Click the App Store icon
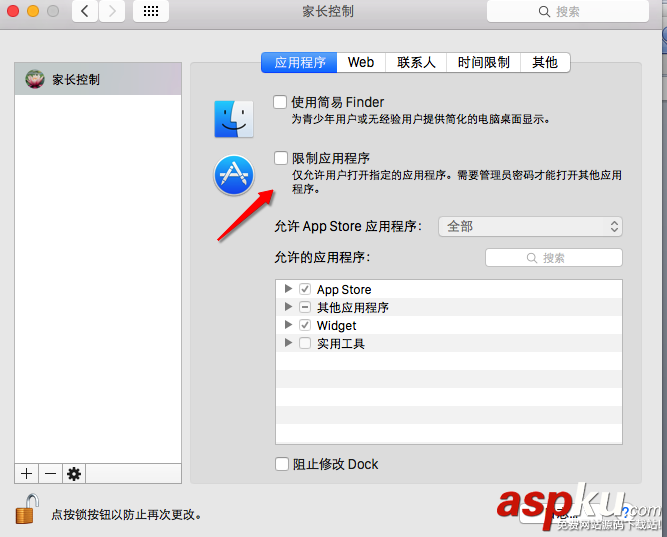The image size is (667, 537). 234,175
